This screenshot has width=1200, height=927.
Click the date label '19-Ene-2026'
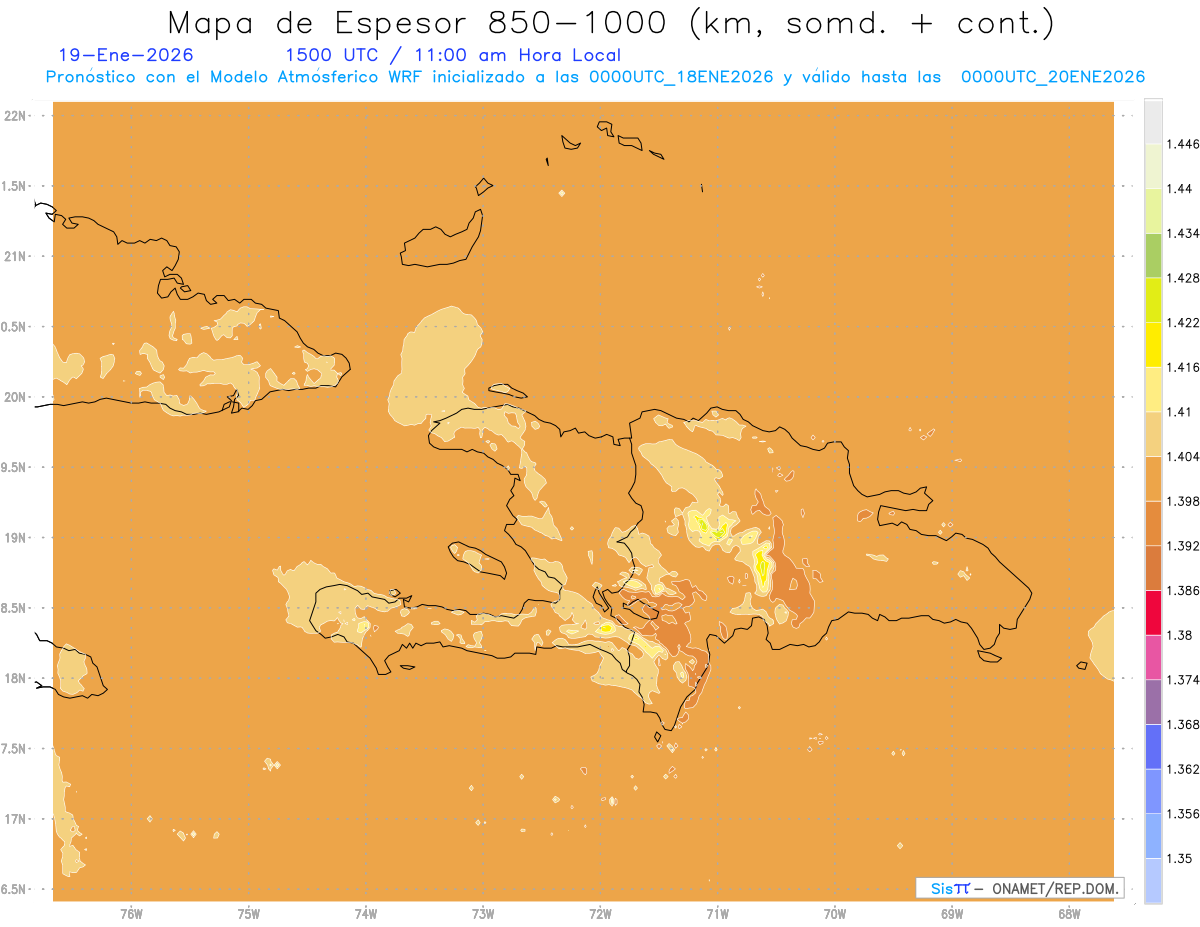click(126, 55)
